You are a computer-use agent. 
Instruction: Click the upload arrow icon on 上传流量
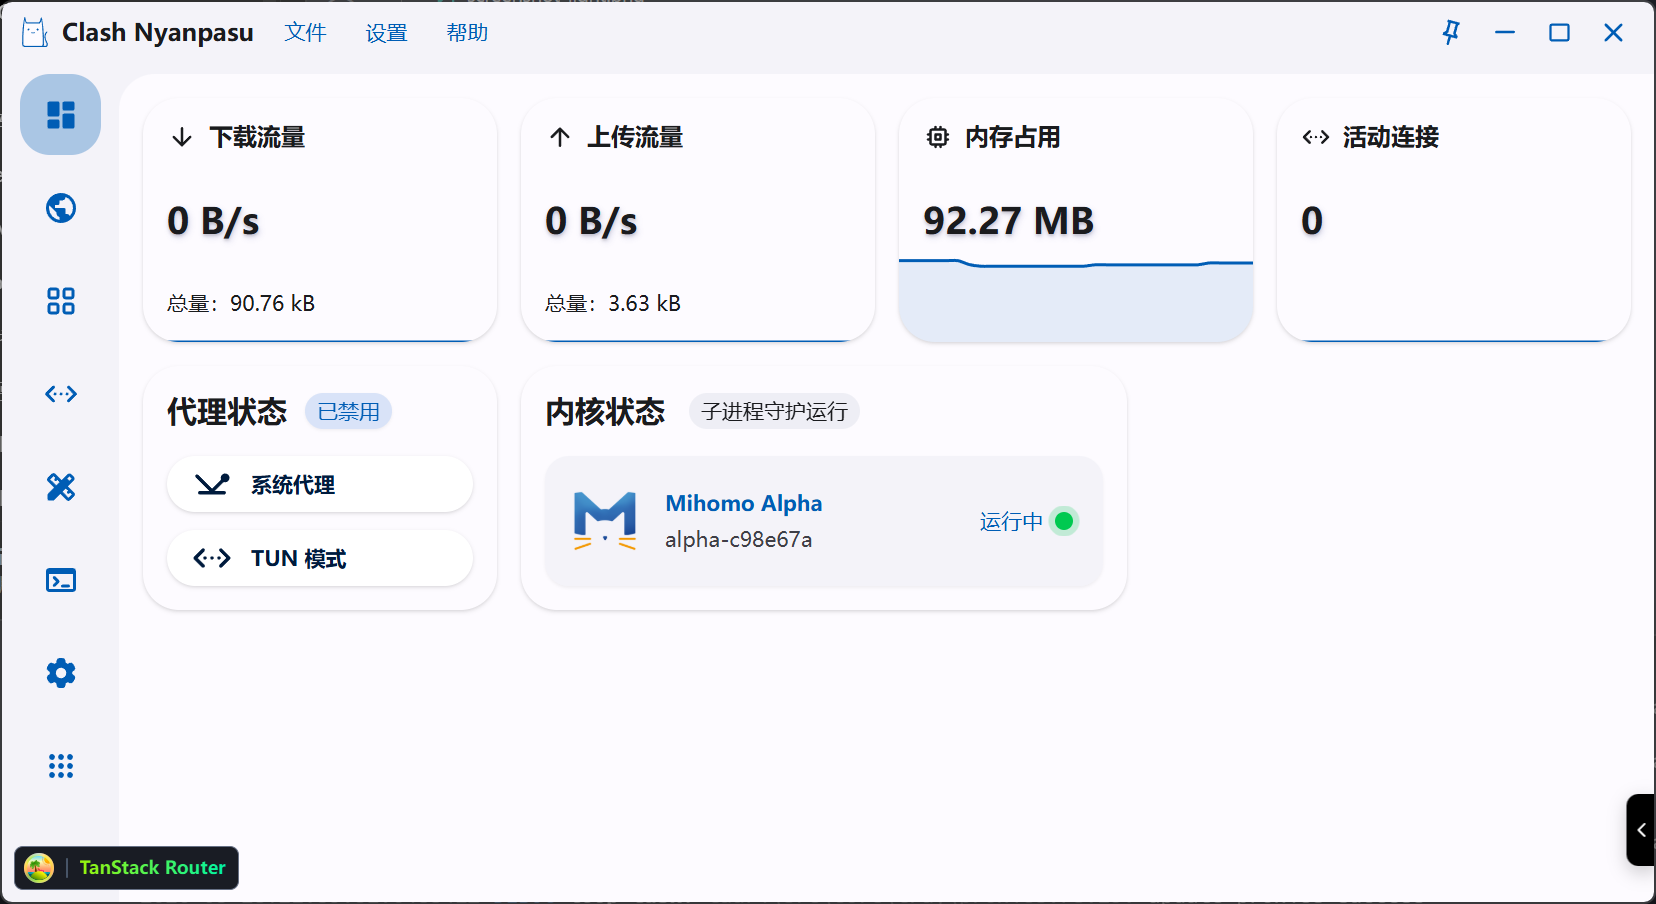click(x=560, y=137)
